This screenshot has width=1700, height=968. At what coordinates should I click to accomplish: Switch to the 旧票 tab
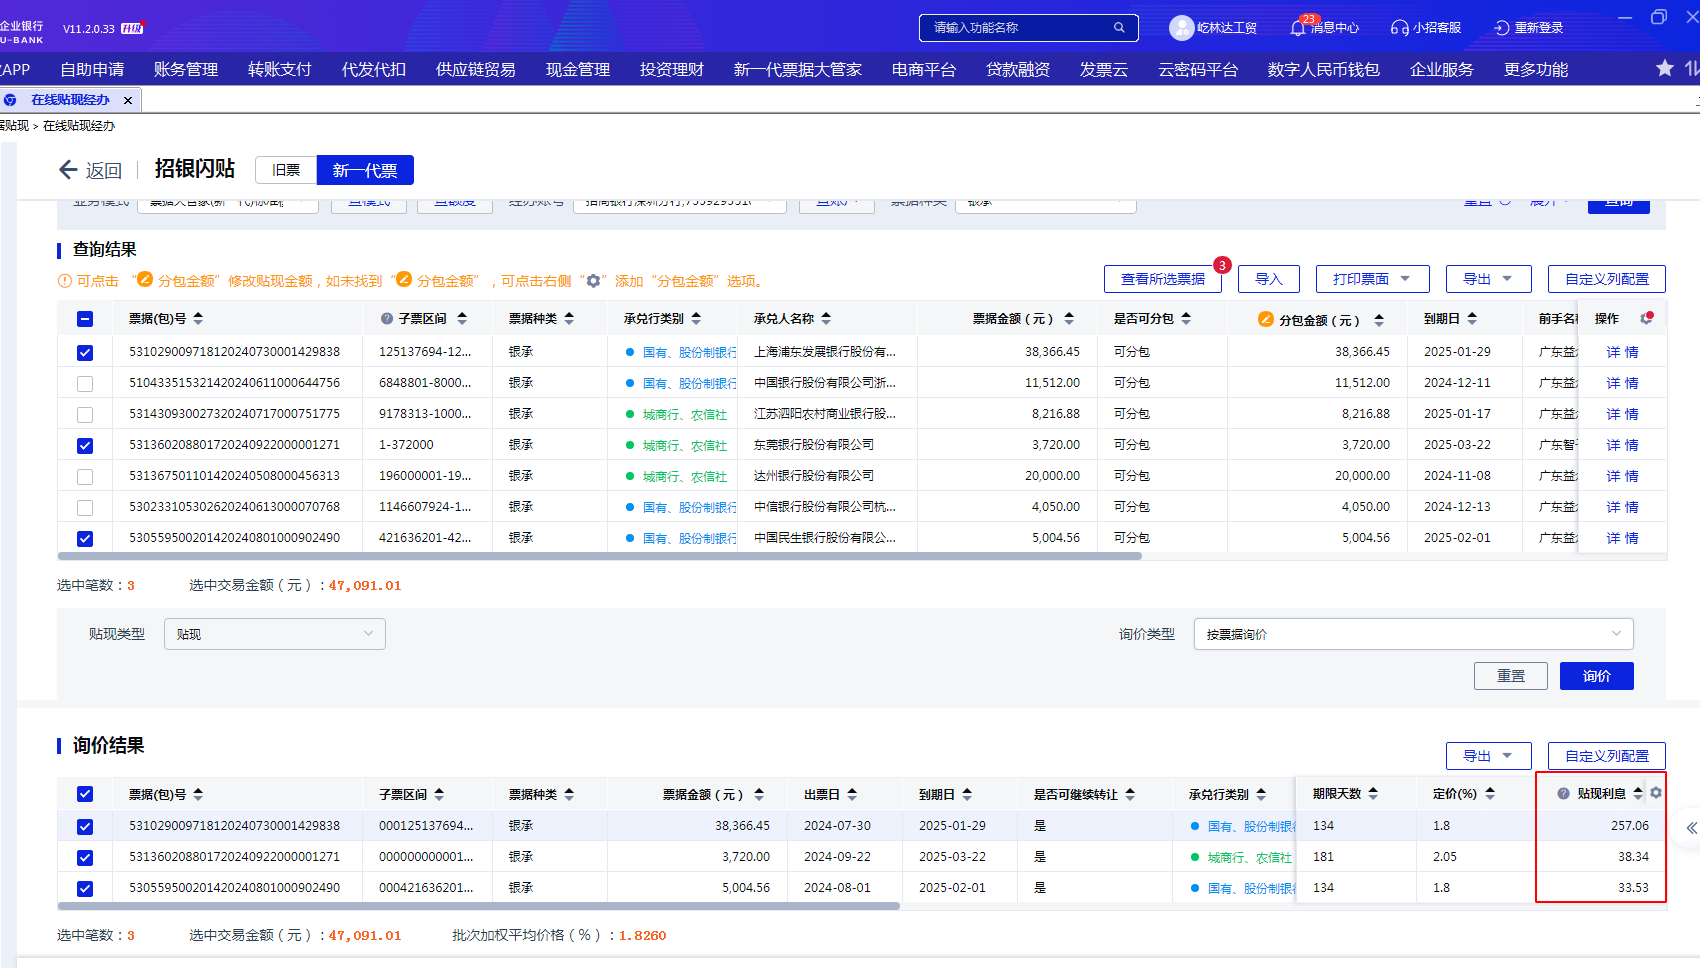[x=286, y=170]
